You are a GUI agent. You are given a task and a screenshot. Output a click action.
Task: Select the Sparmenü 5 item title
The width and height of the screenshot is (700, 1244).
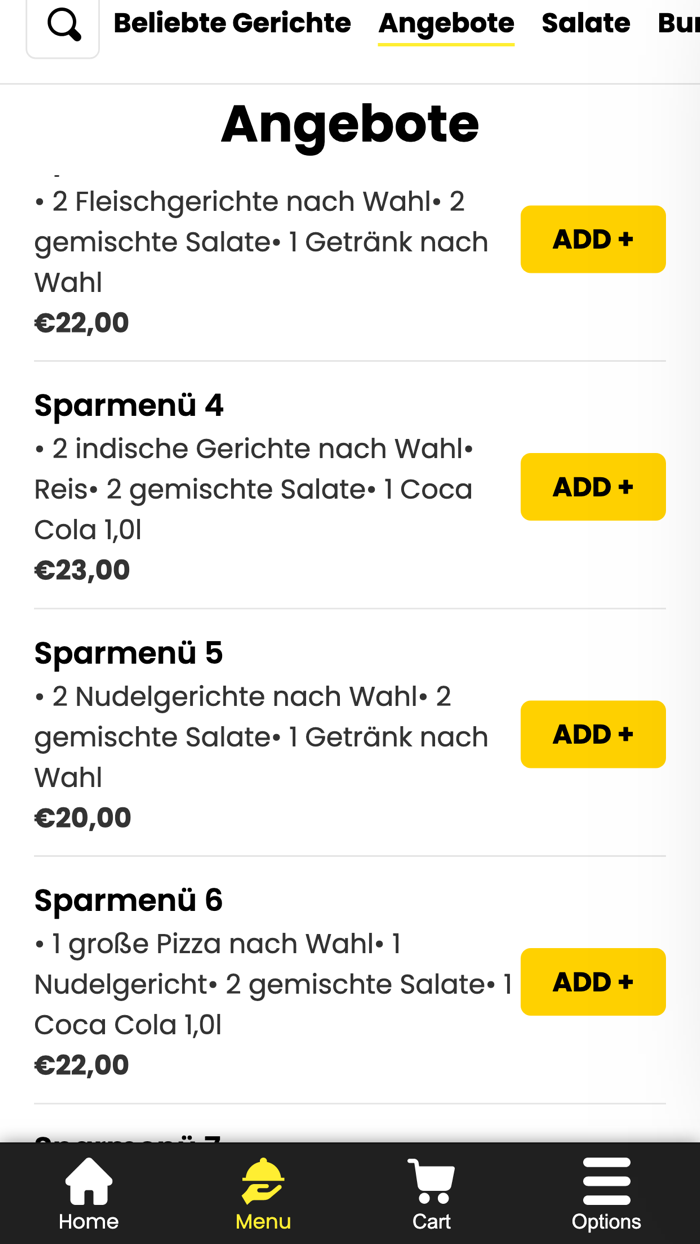128,652
